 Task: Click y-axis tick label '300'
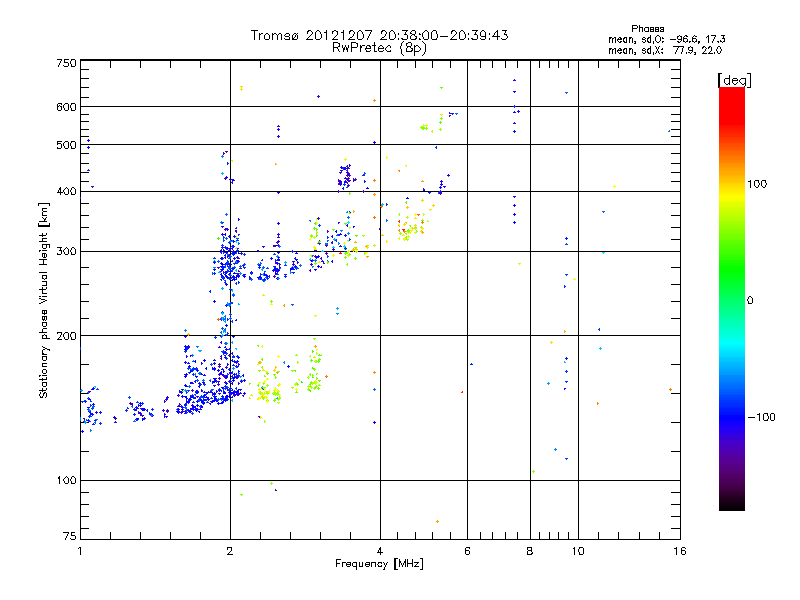[x=66, y=251]
